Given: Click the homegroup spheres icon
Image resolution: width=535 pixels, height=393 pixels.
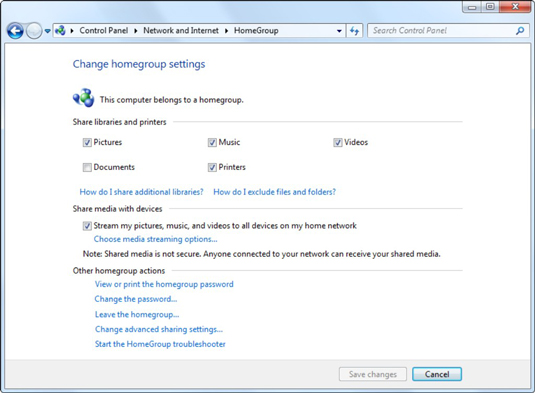Looking at the screenshot, I should click(83, 98).
